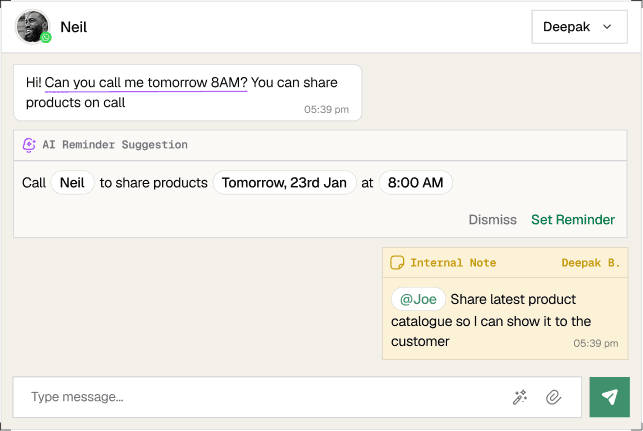
Task: Edit the Tomorrow, 23rd Jan date chip
Action: click(x=284, y=183)
